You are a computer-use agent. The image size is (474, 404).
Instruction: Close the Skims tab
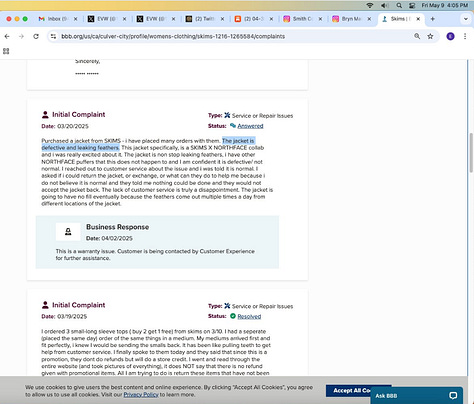(418, 19)
